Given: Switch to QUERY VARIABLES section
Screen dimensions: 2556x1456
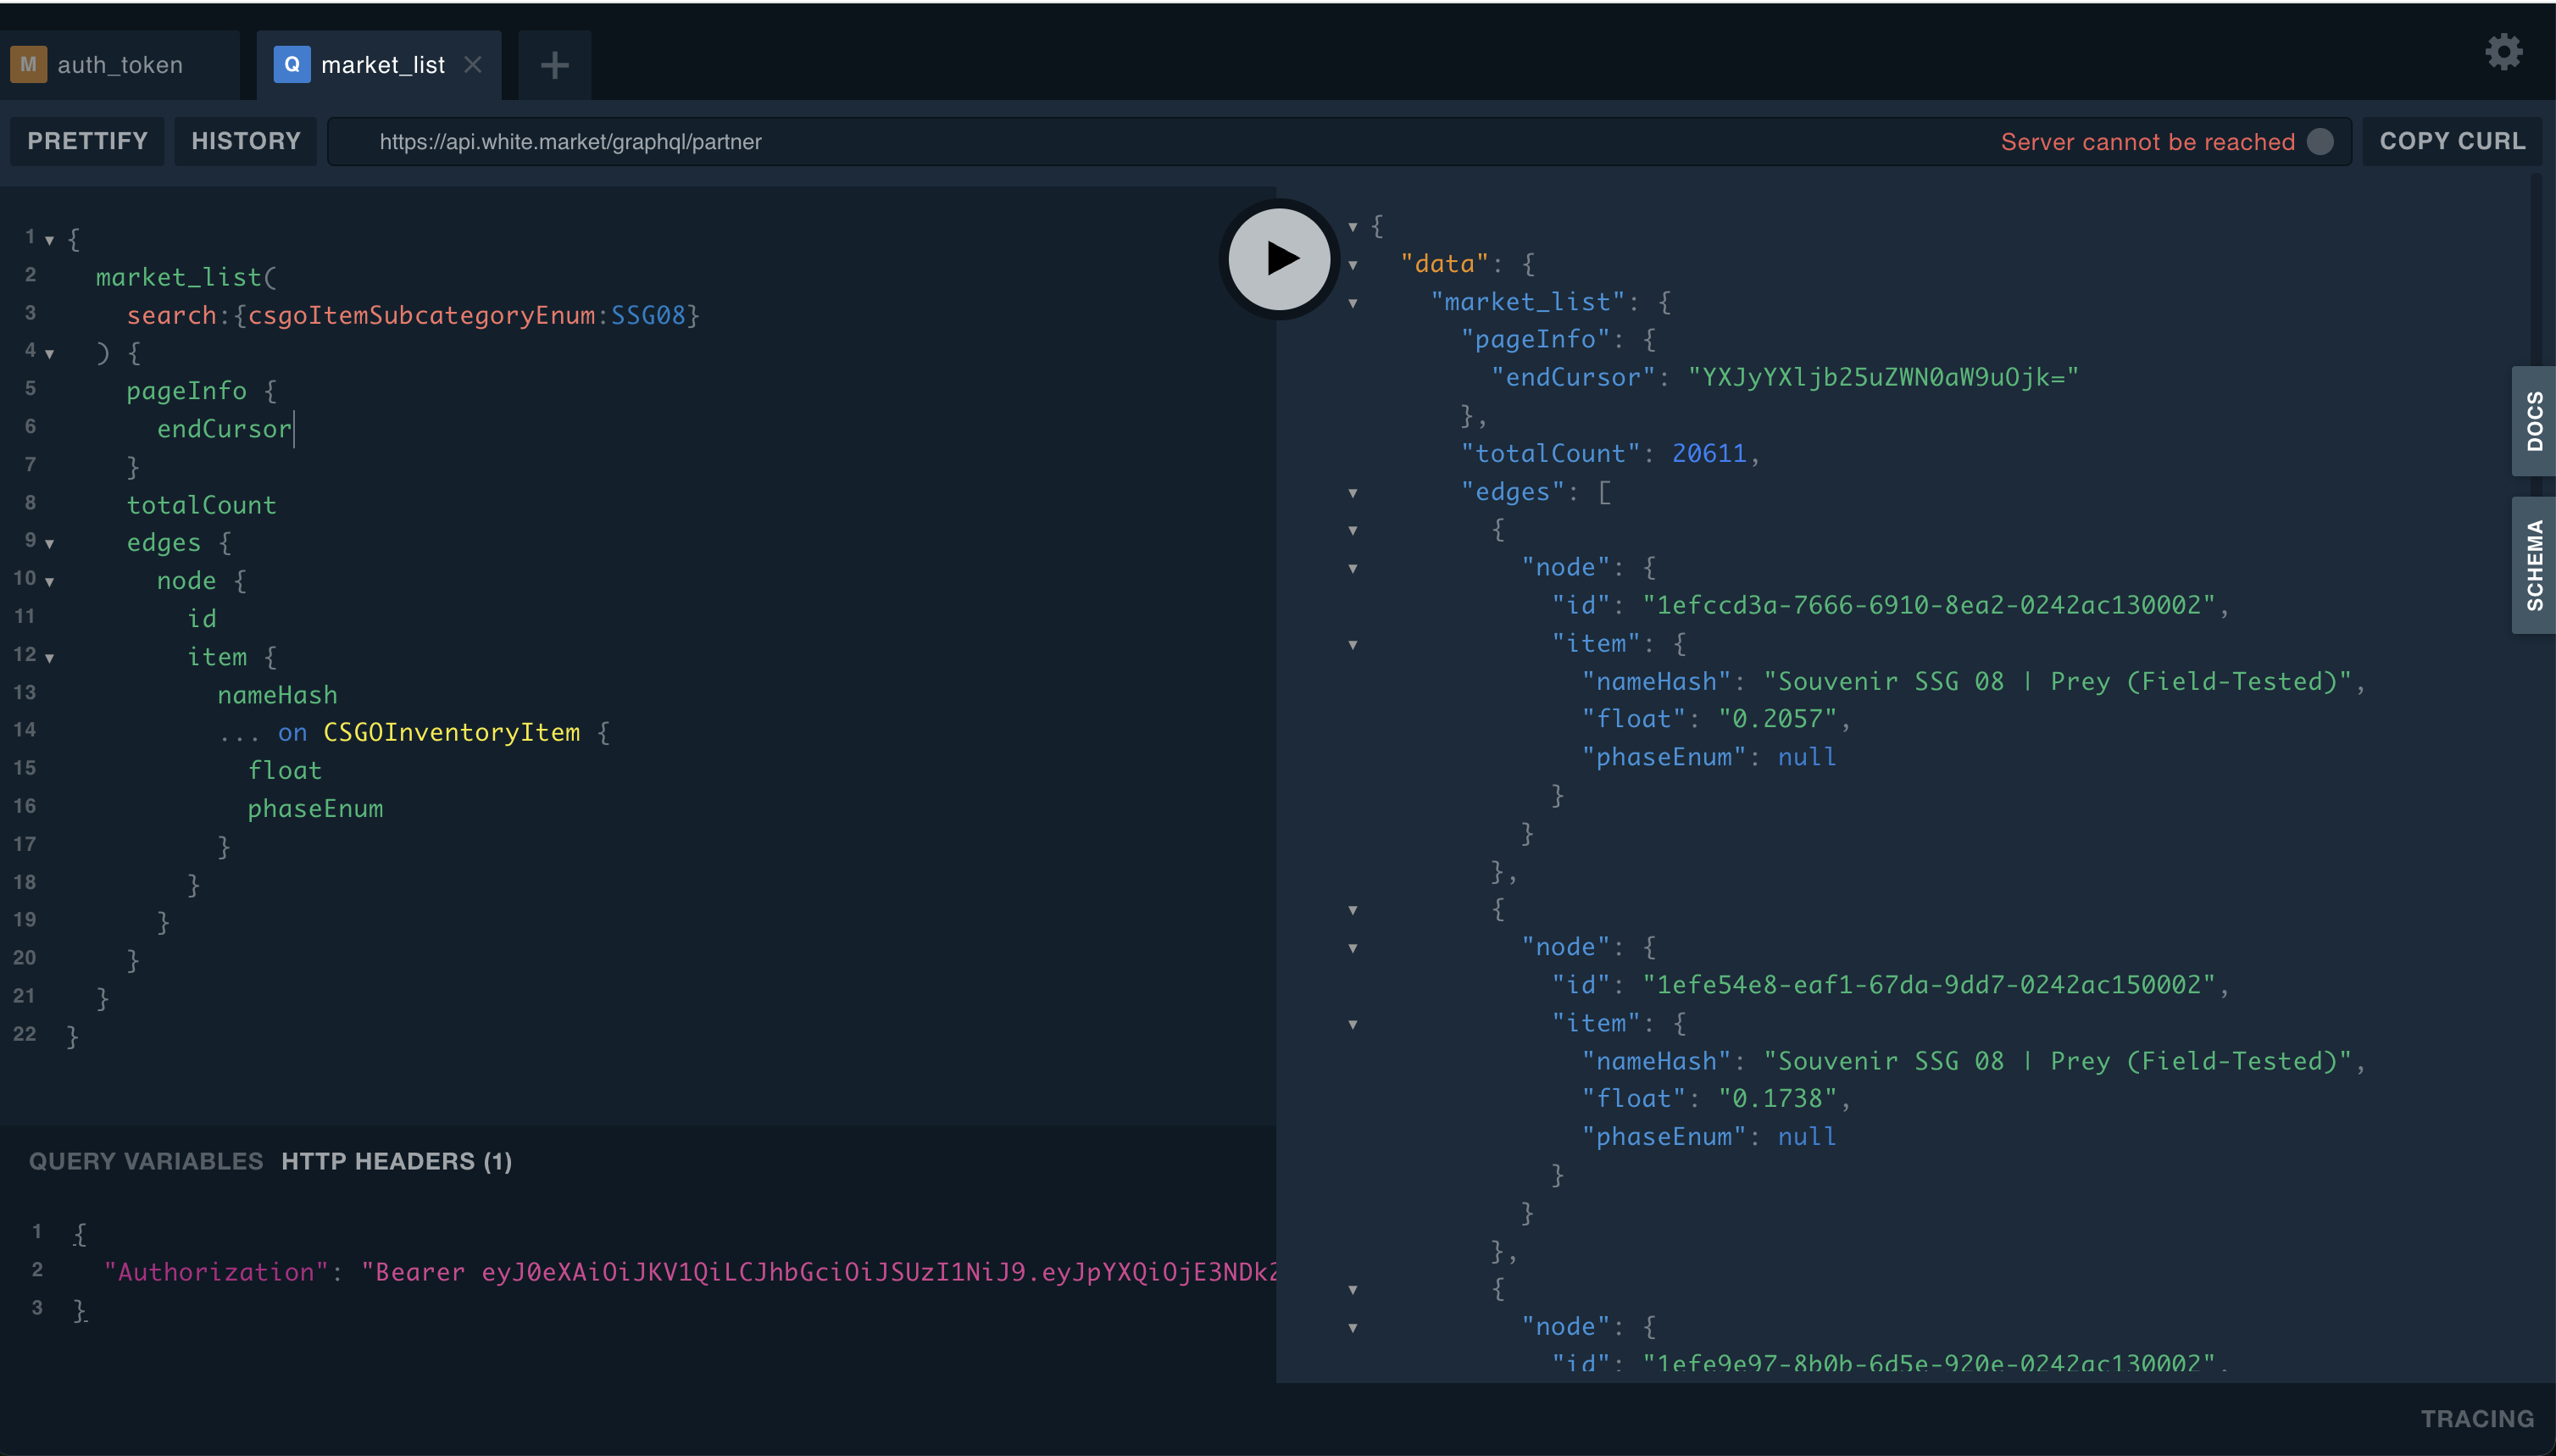Looking at the screenshot, I should tap(146, 1161).
